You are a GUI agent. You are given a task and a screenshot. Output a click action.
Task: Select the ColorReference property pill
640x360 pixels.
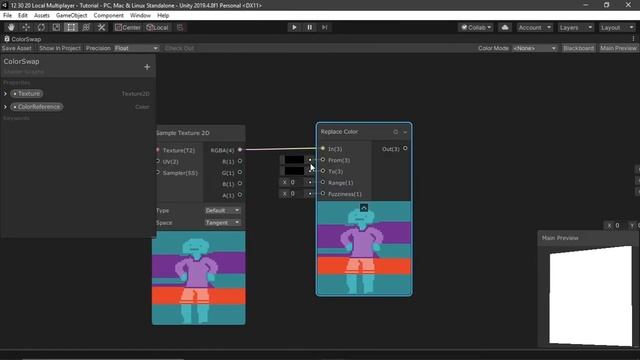click(x=37, y=107)
